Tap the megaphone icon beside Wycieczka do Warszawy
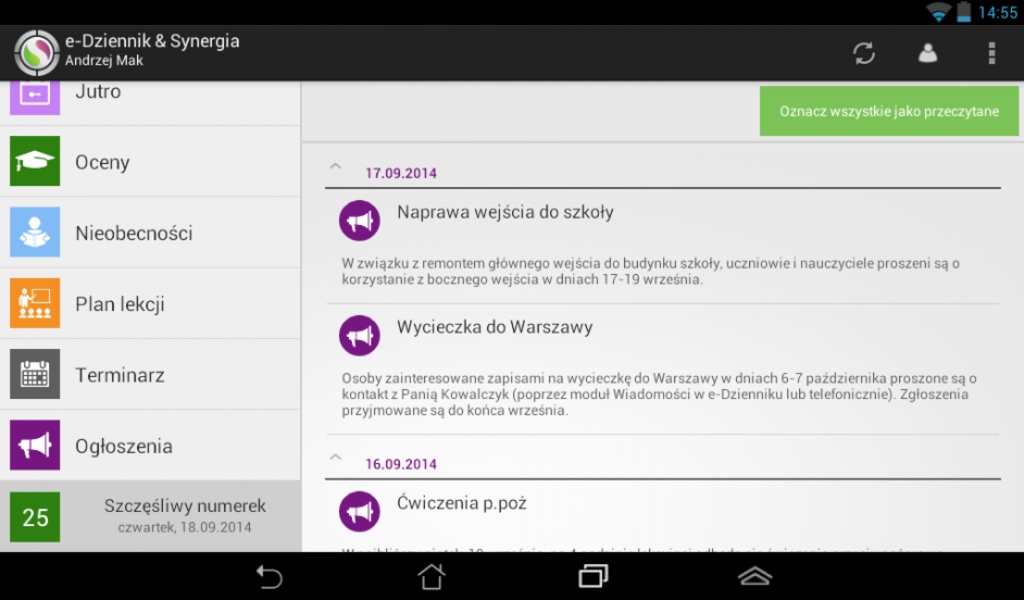 point(359,336)
